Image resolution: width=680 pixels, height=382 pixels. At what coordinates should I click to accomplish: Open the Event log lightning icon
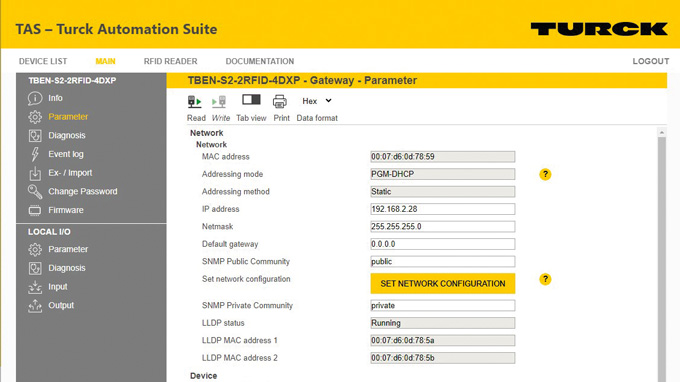tap(35, 154)
